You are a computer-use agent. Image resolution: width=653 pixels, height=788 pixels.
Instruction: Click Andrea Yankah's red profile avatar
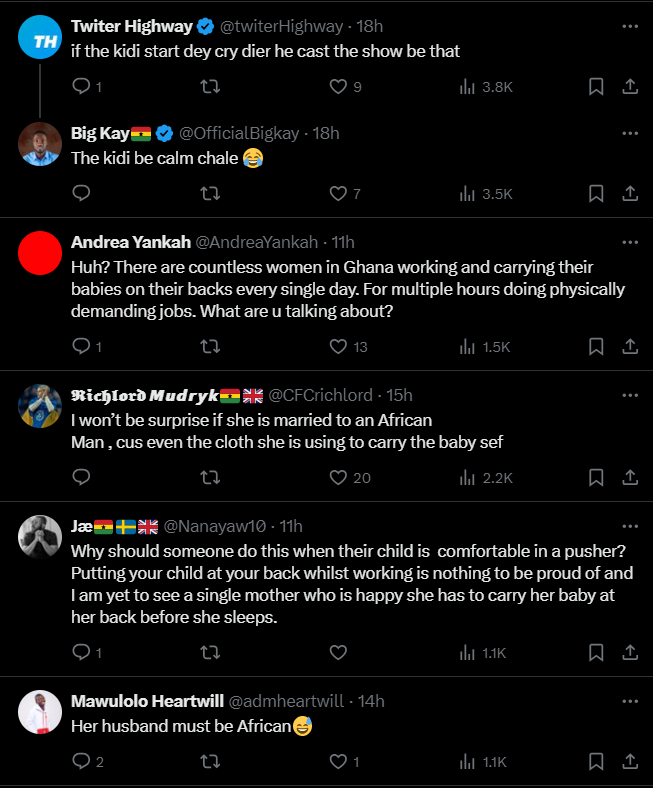click(42, 255)
